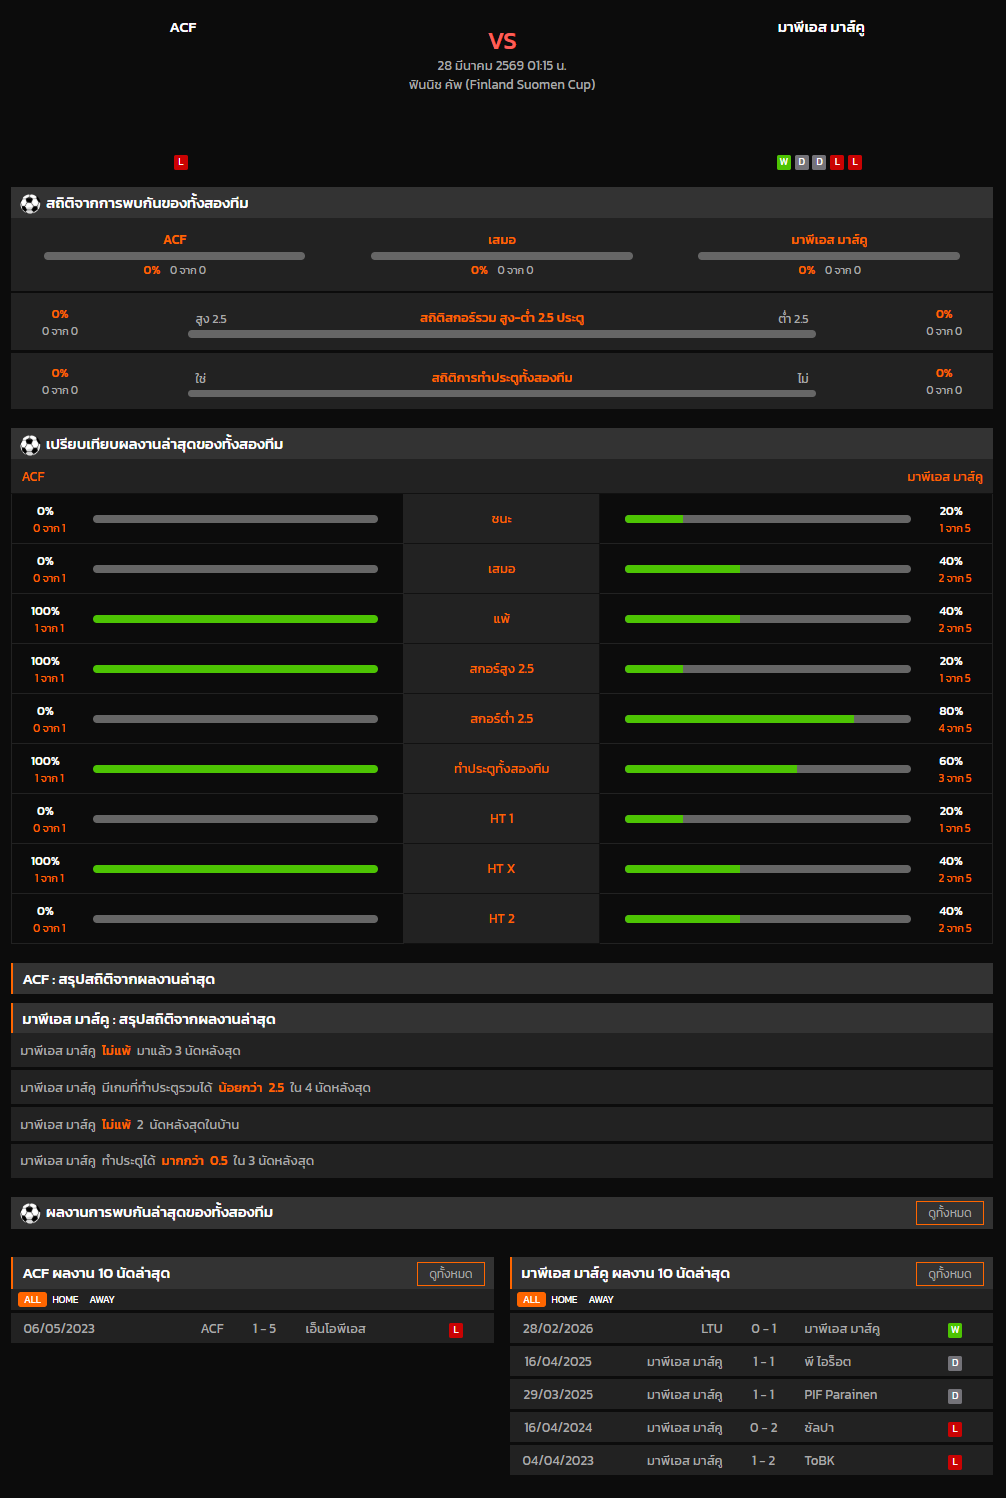Viewport: 1006px width, 1498px height.
Task: Switch ACF results filter to HOME
Action: point(65,1300)
